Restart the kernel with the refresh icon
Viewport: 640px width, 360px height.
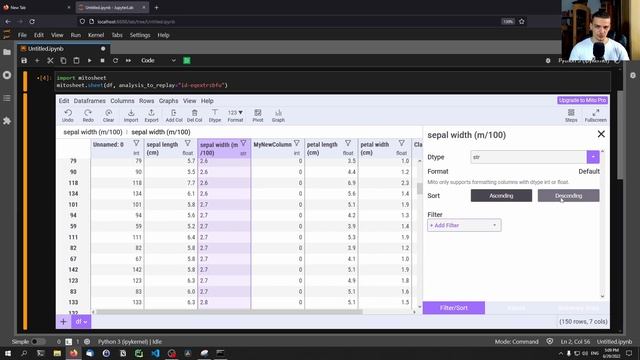(116, 60)
